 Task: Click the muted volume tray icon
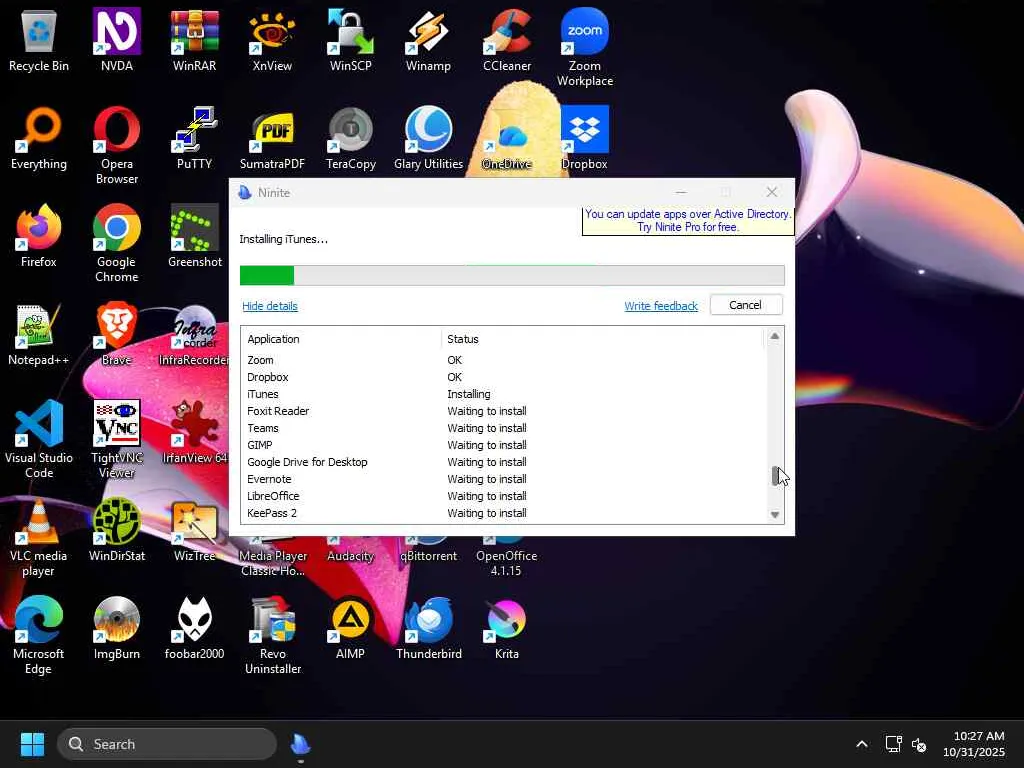point(919,744)
